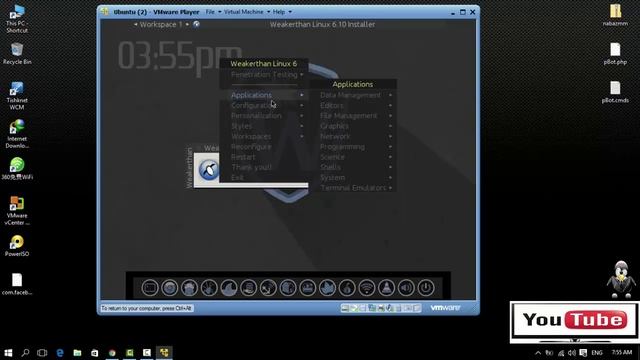Click the ENG language indicator
The height and width of the screenshot is (360, 640).
(x=597, y=353)
